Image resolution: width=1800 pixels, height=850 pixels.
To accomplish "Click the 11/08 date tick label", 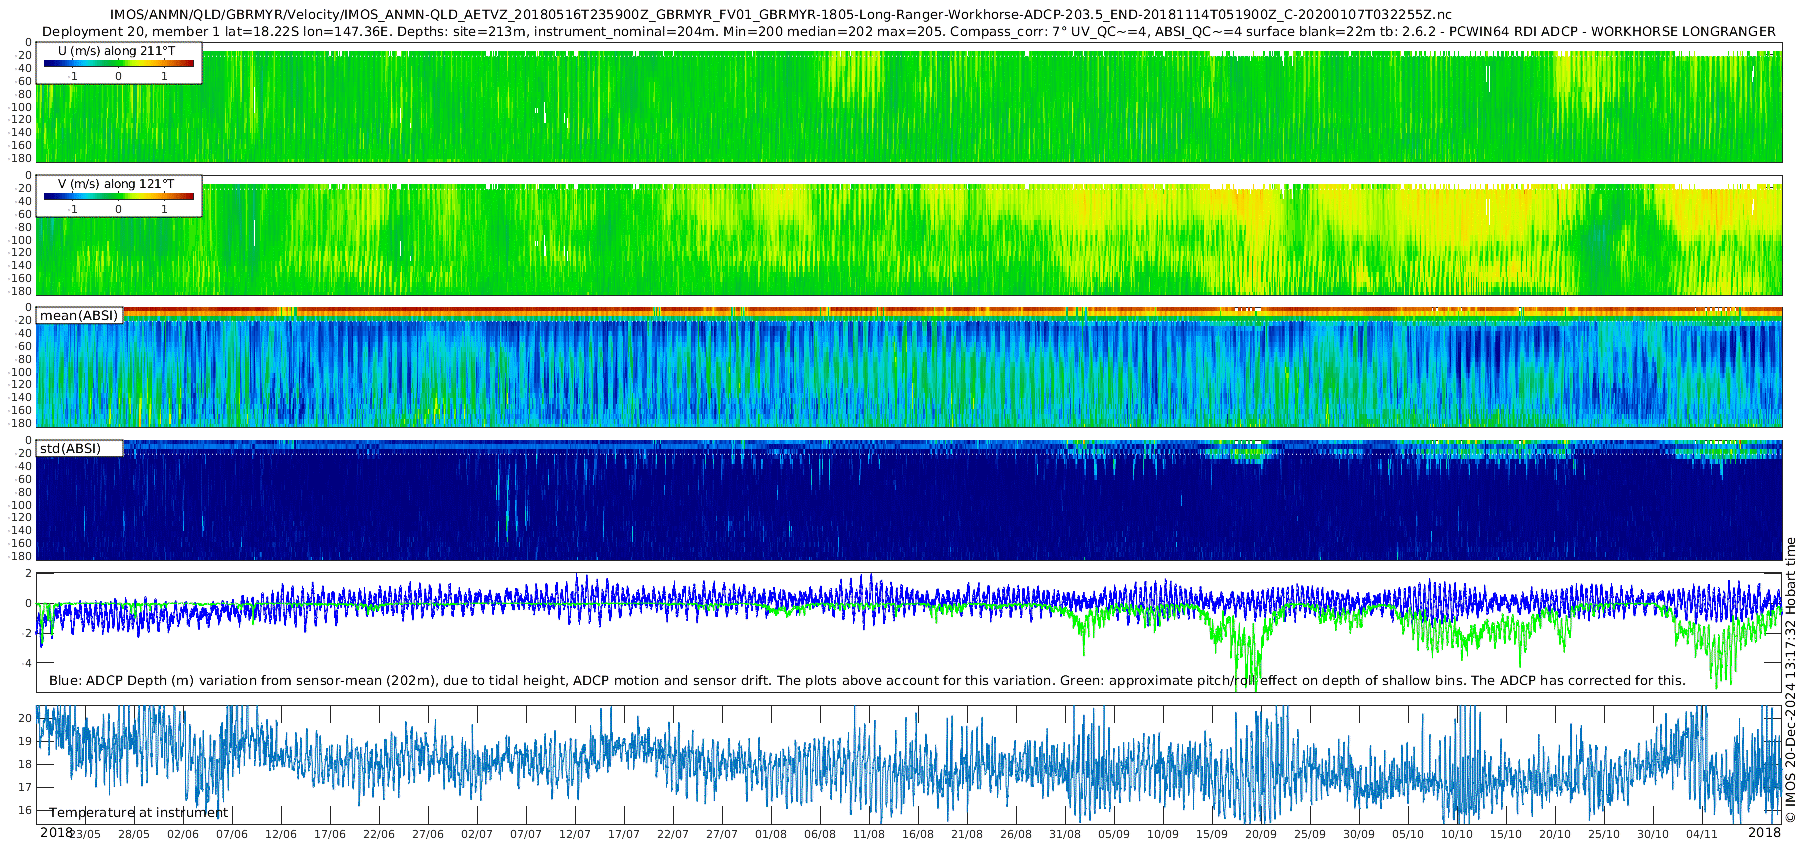I will 869,834.
